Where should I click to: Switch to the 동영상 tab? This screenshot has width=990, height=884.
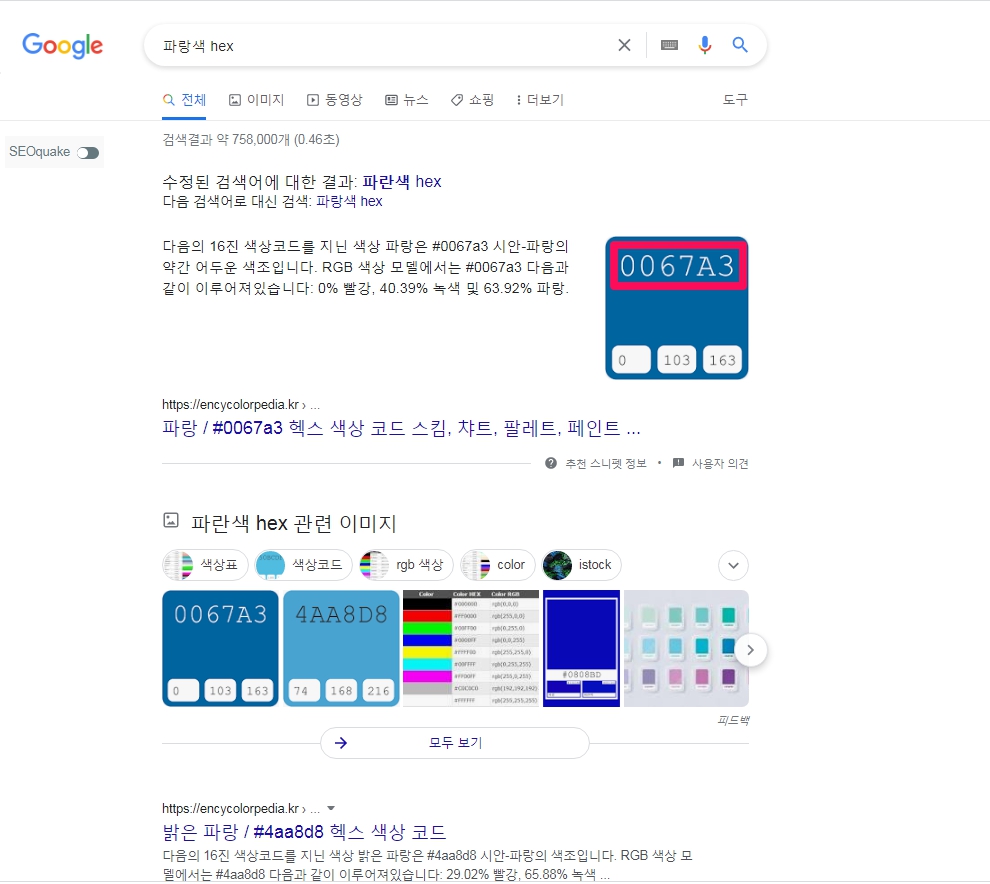[x=335, y=100]
